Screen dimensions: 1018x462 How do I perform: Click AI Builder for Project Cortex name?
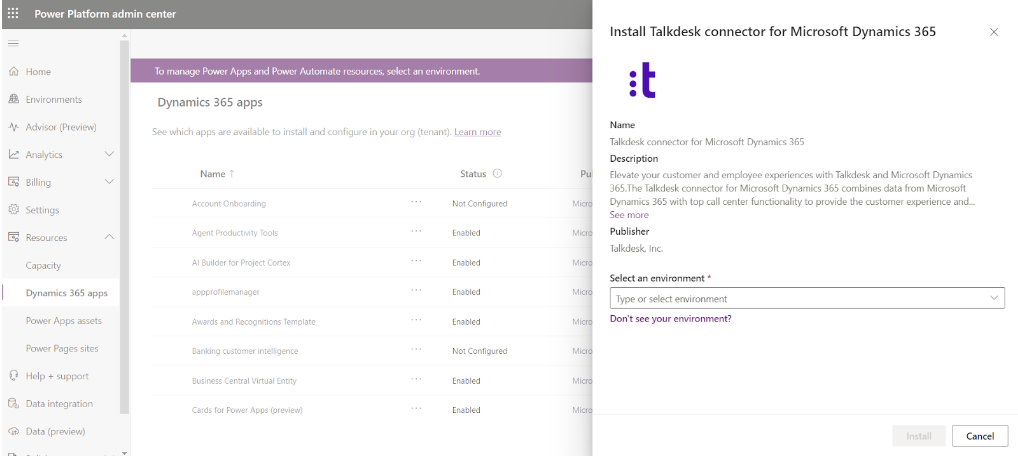point(241,263)
